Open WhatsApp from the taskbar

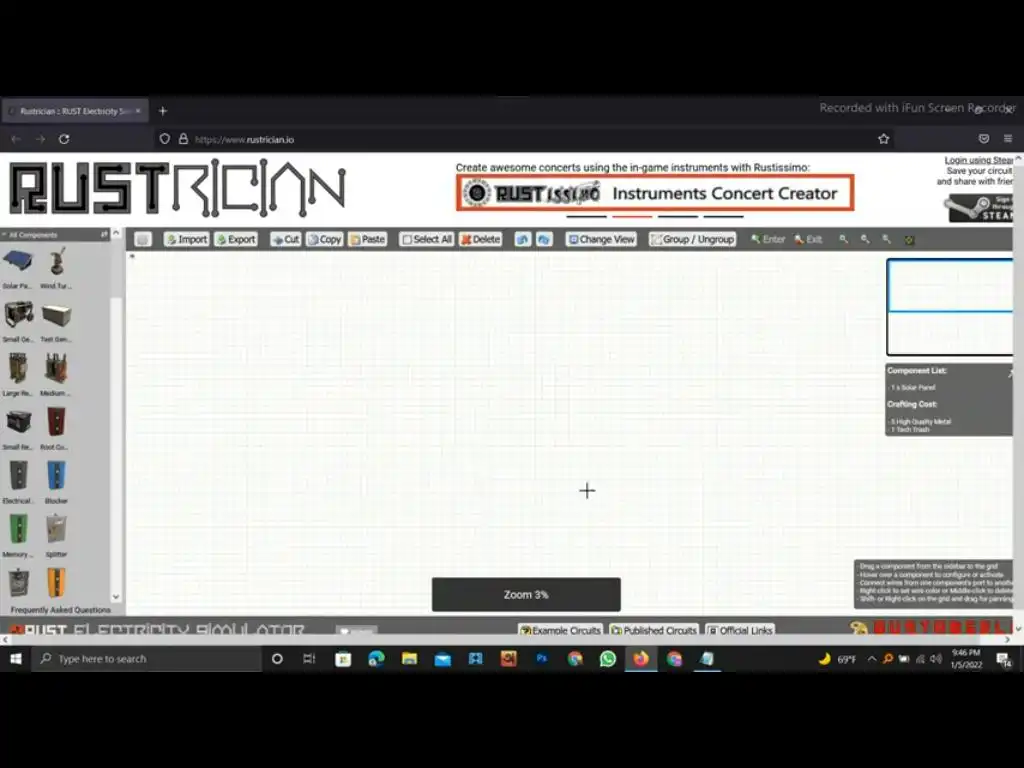click(607, 659)
